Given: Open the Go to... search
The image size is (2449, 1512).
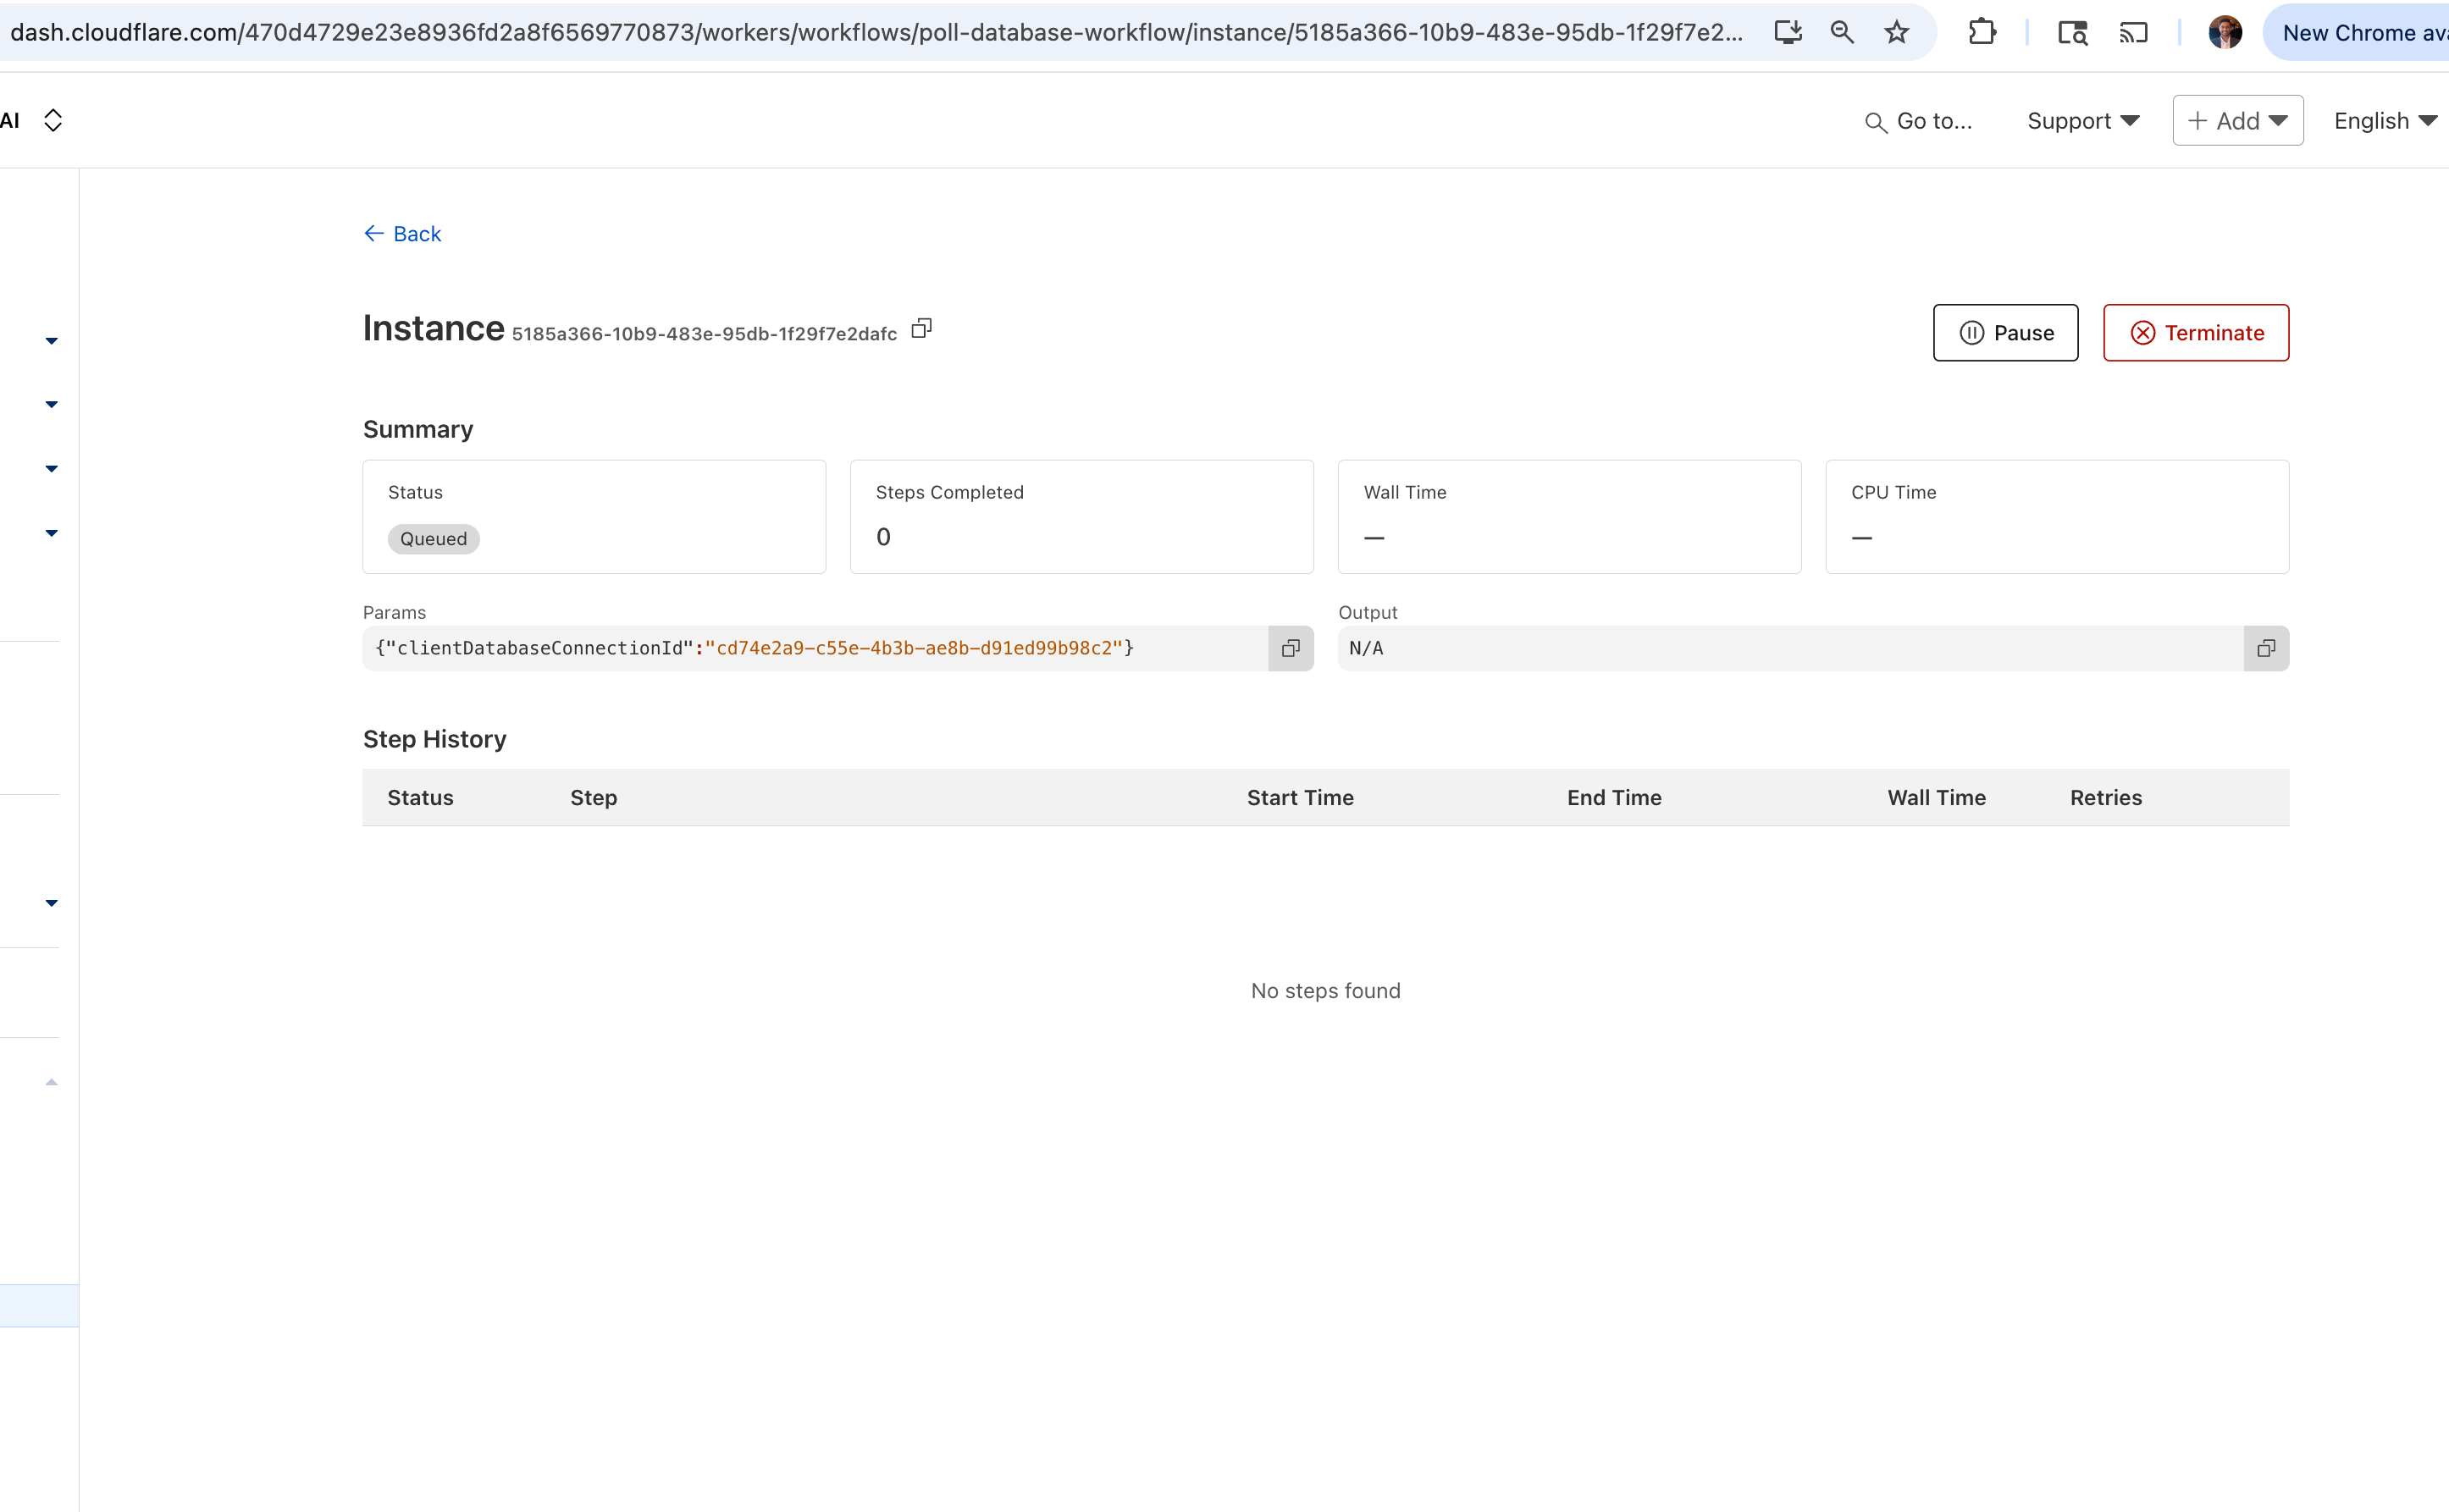Looking at the screenshot, I should point(1918,121).
